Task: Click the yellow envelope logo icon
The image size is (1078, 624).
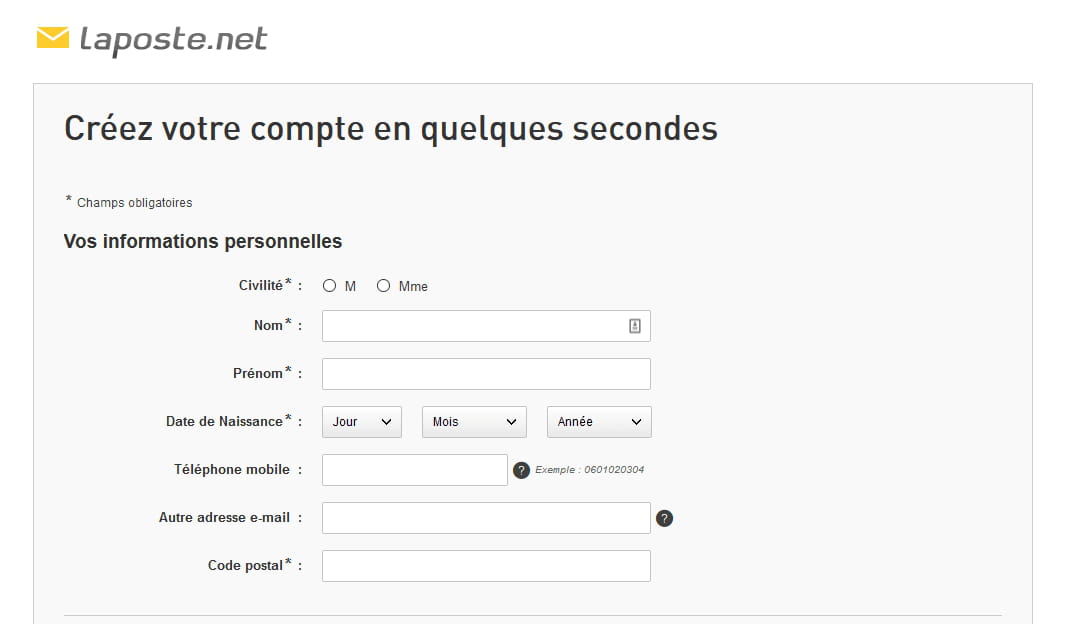Action: [52, 38]
